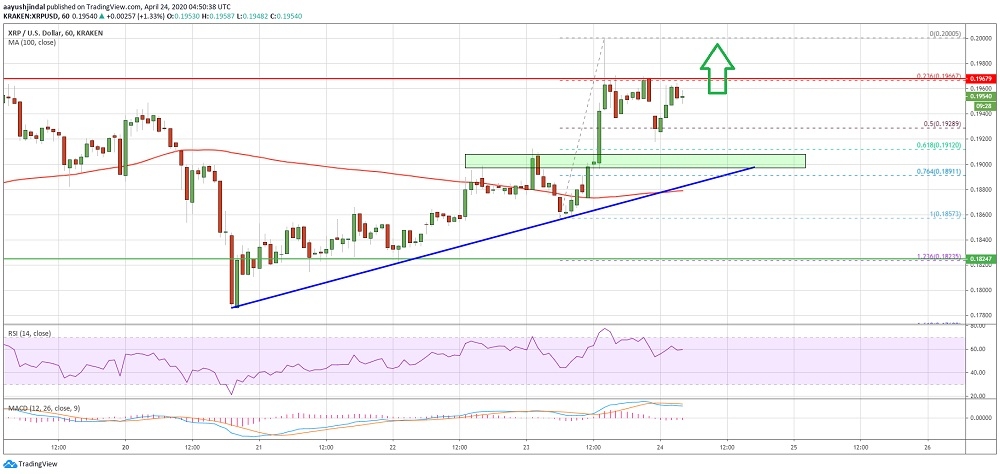Screen dimensions: 1000x474
Task: Click the 0.18600 price axis tick
Action: (x=981, y=215)
